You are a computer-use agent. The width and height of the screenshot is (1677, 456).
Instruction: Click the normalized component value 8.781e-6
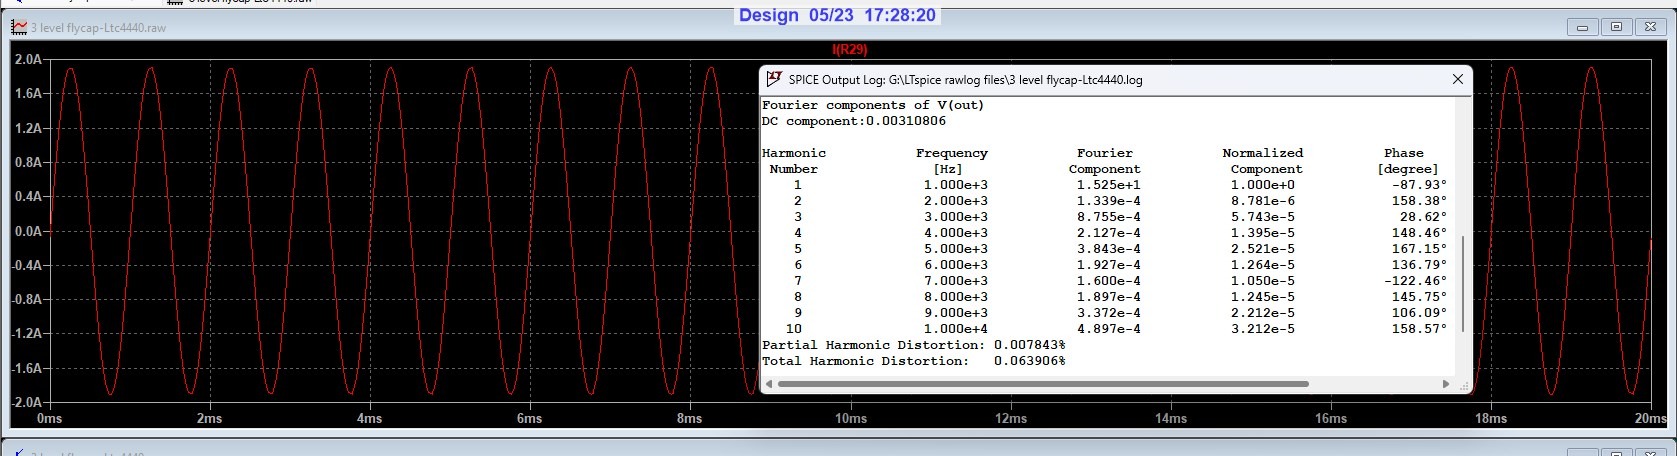(x=1263, y=201)
